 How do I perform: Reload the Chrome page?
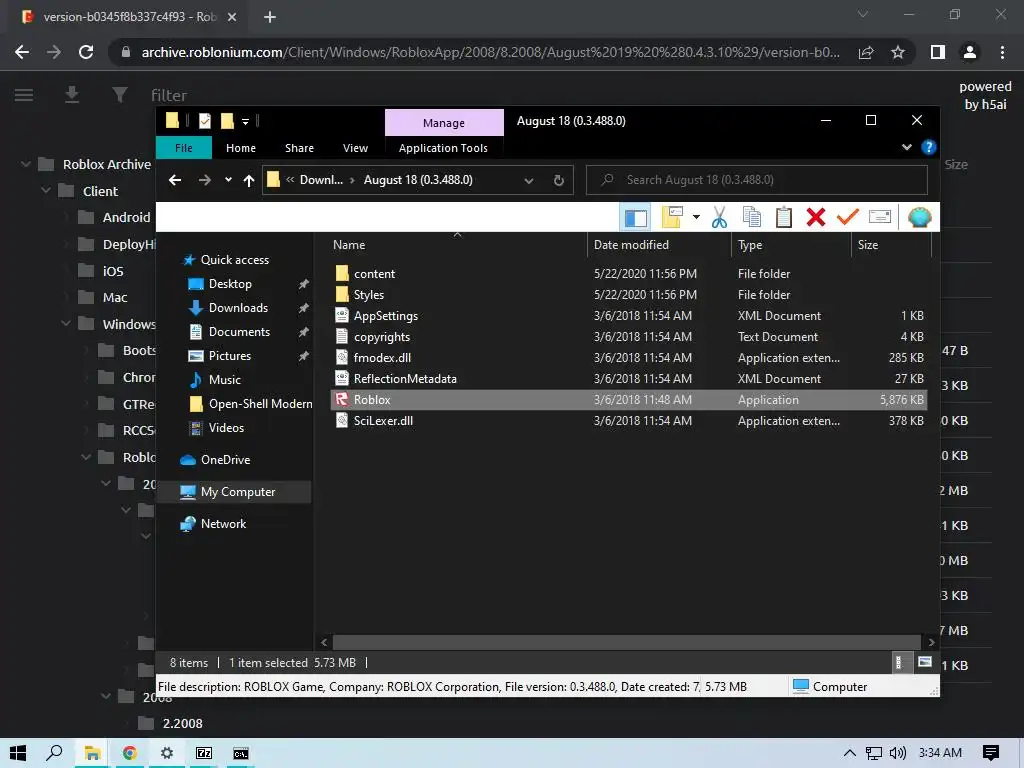pyautogui.click(x=86, y=52)
